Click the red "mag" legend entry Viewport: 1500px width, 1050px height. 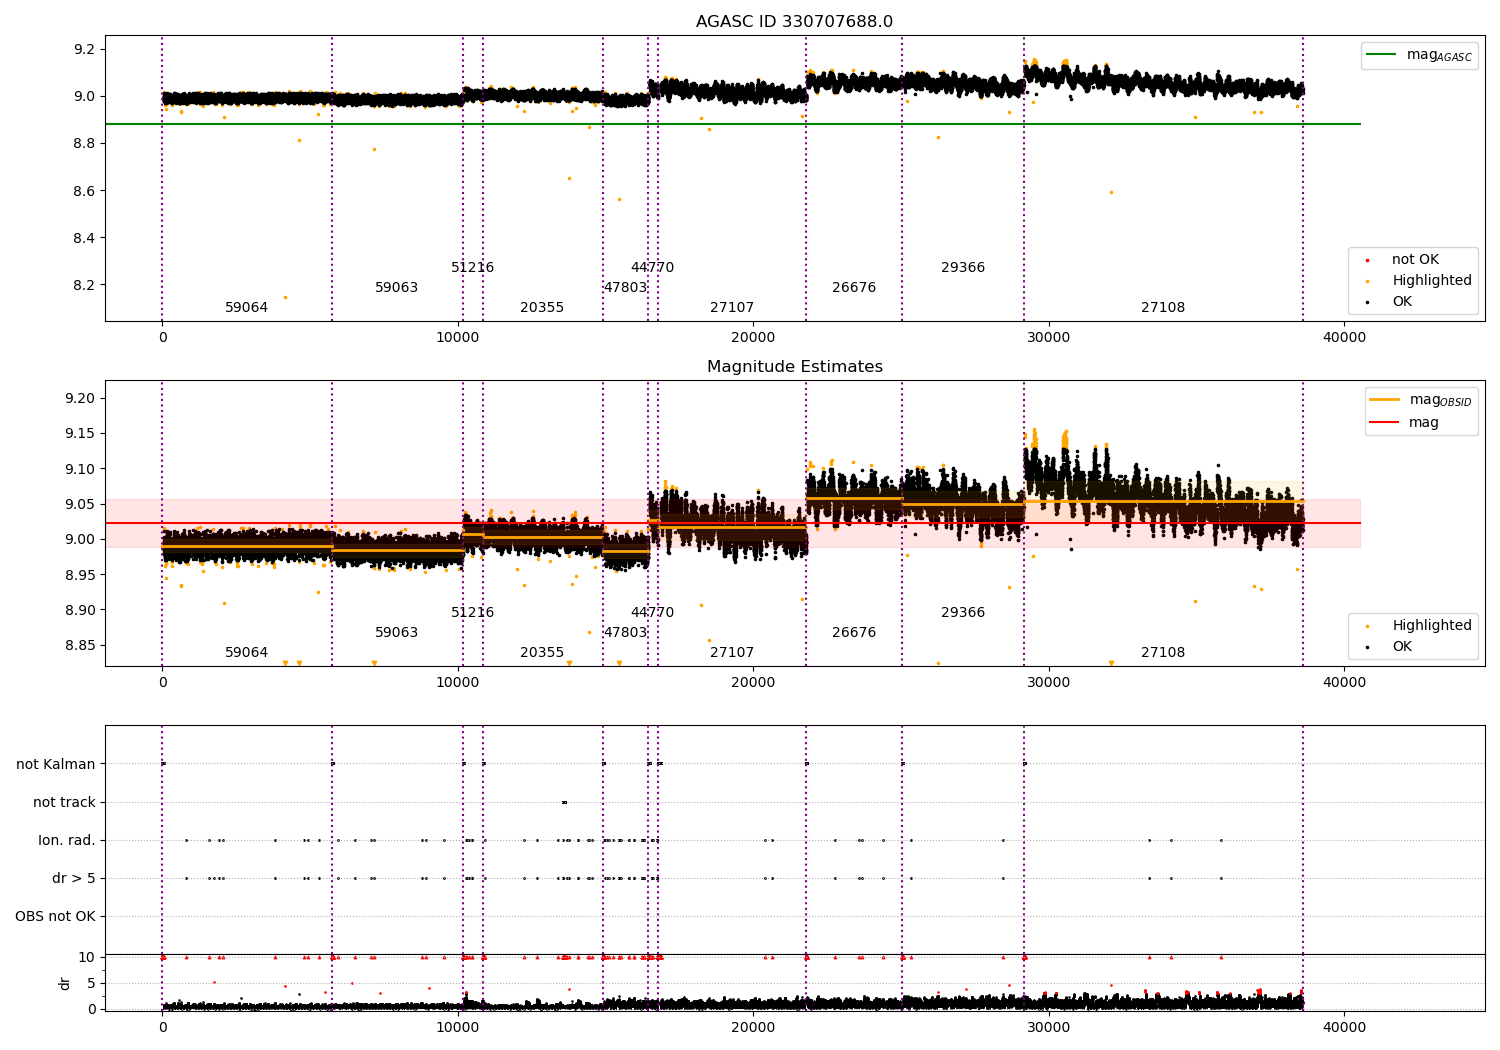(1404, 423)
